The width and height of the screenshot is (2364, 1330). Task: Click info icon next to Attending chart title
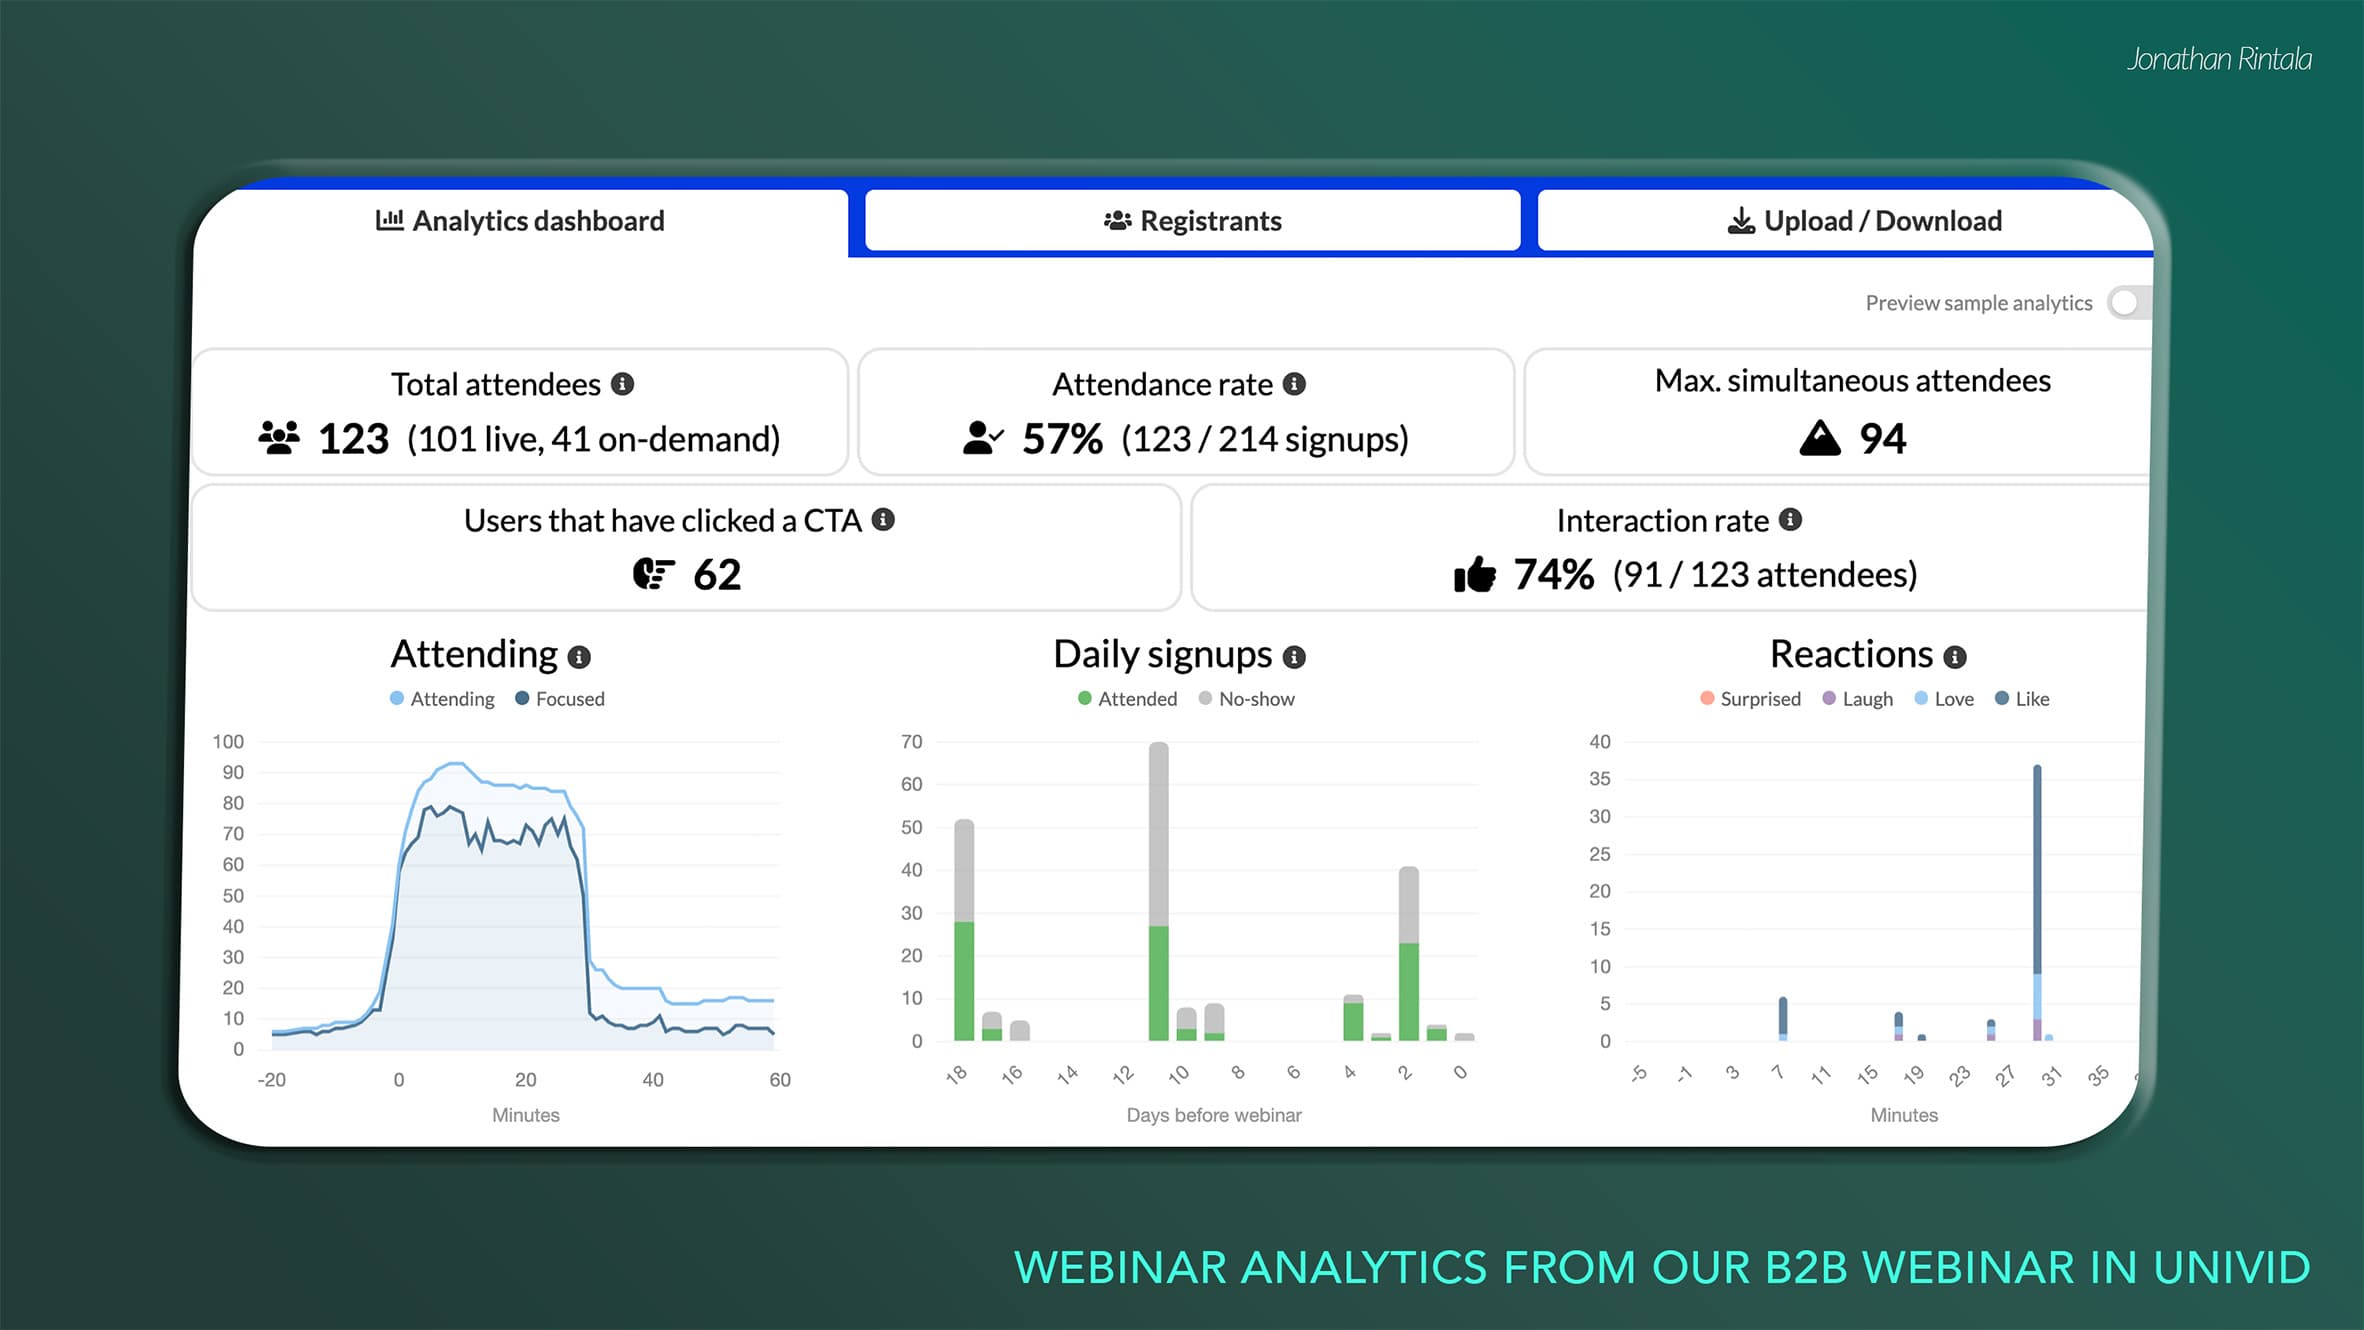coord(579,657)
